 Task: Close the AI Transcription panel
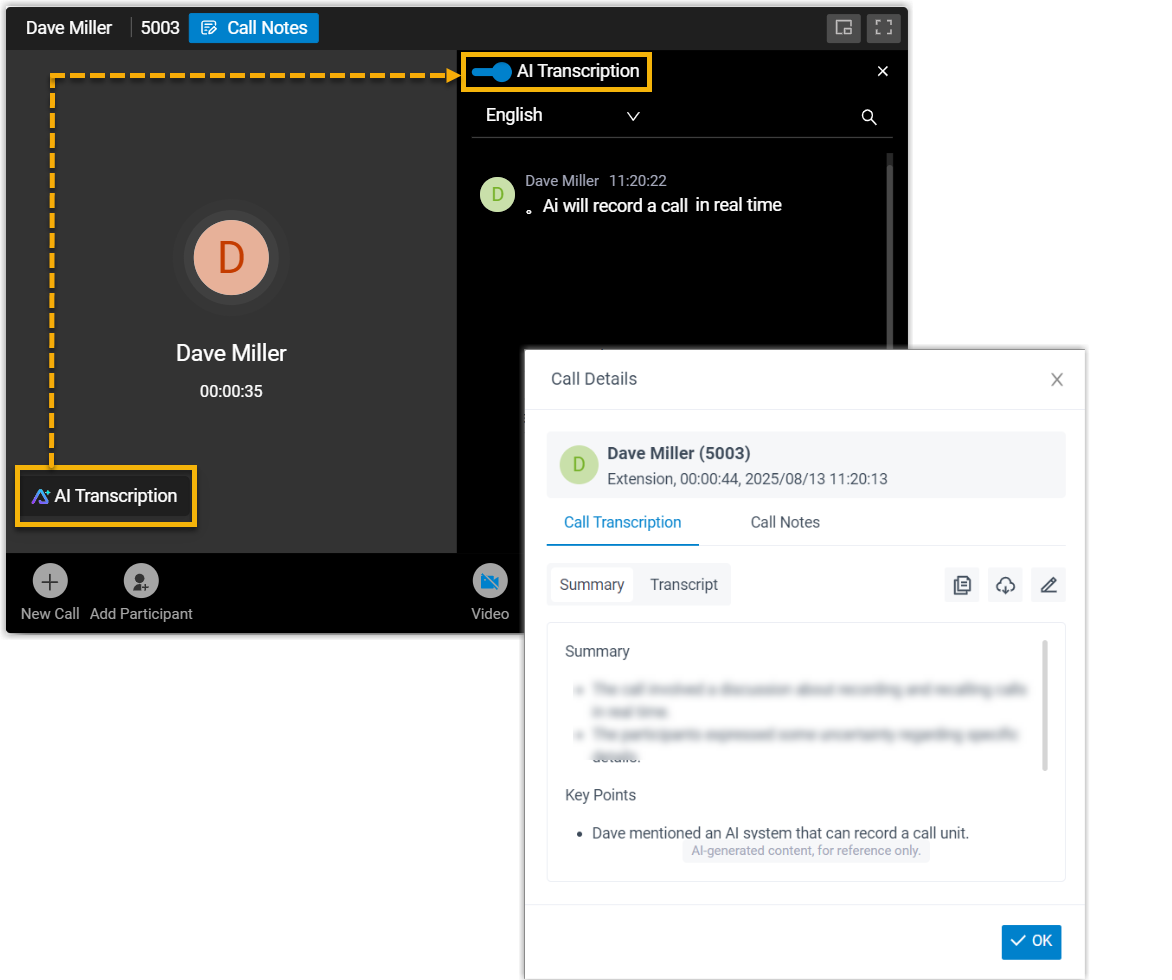tap(882, 71)
